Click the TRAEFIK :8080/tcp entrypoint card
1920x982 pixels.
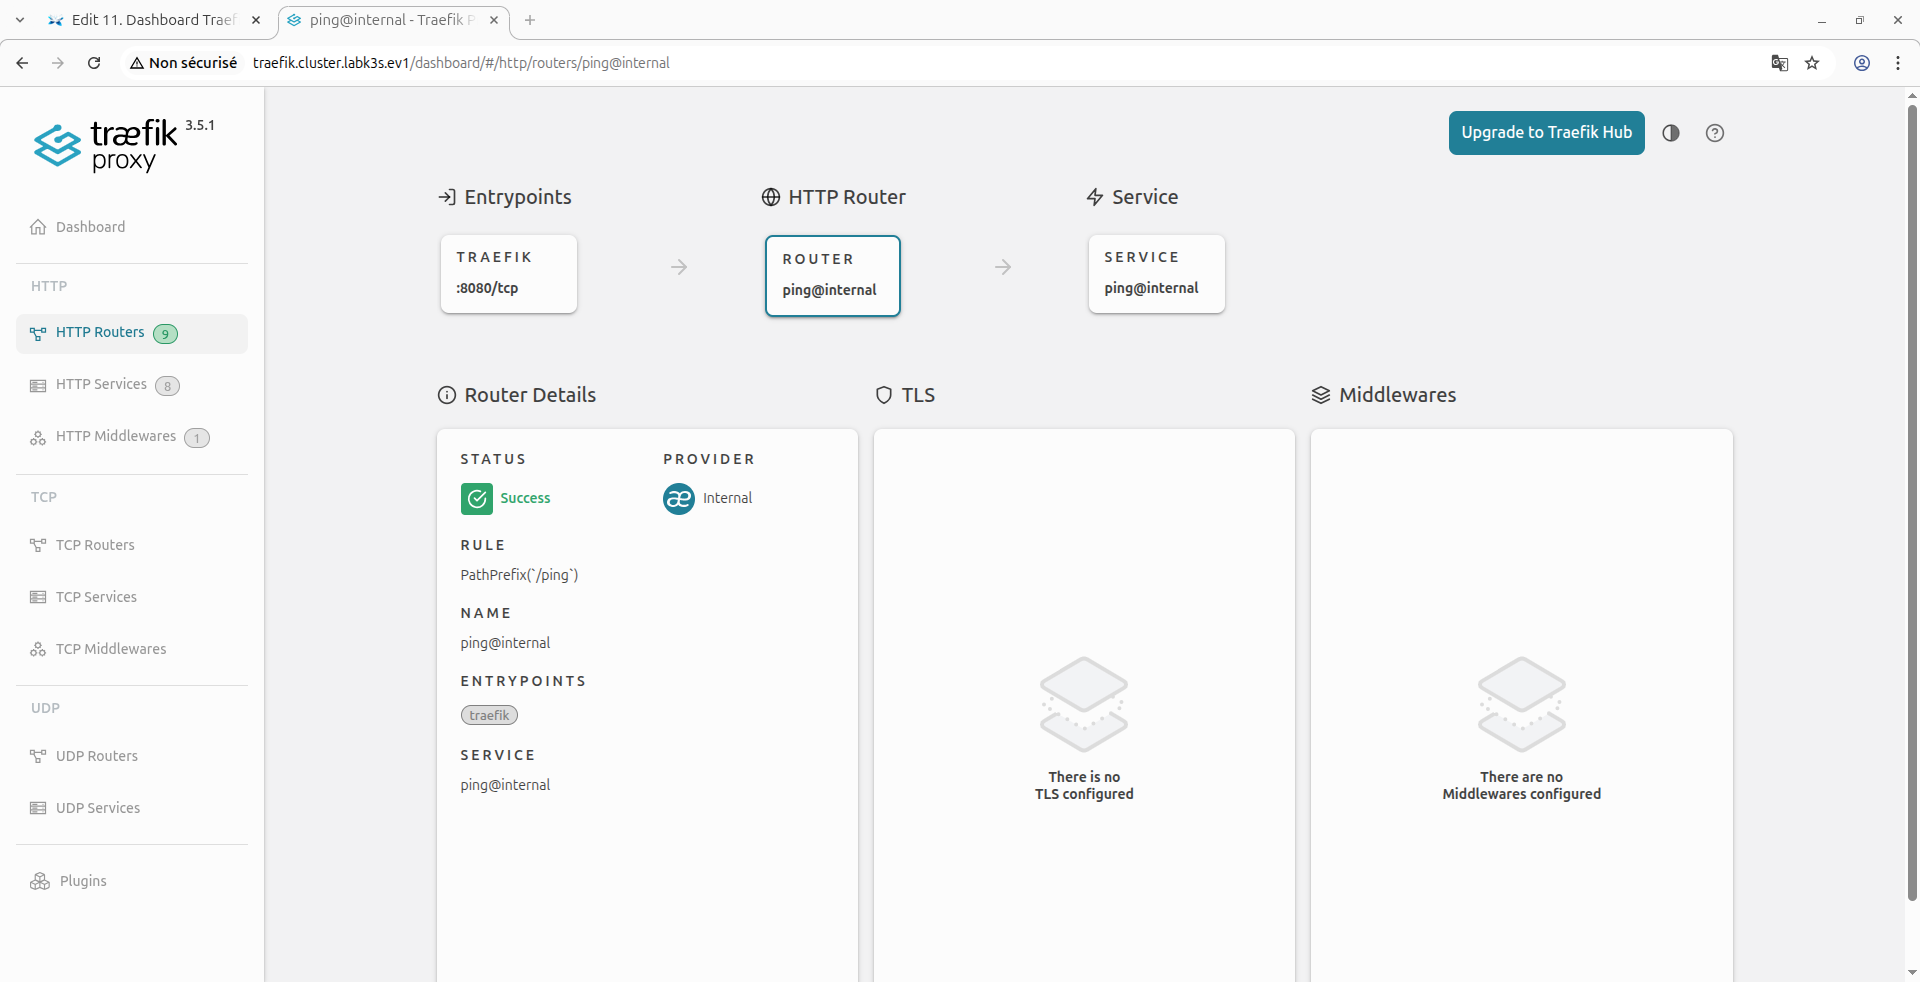(x=509, y=274)
